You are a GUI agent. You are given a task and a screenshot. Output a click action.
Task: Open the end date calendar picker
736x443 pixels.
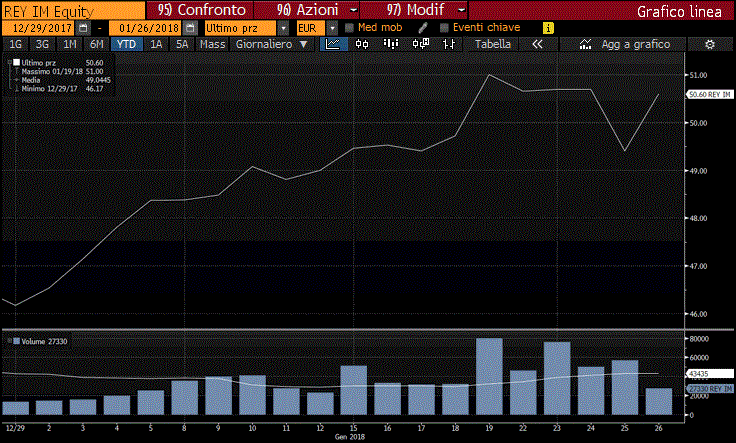[x=184, y=28]
